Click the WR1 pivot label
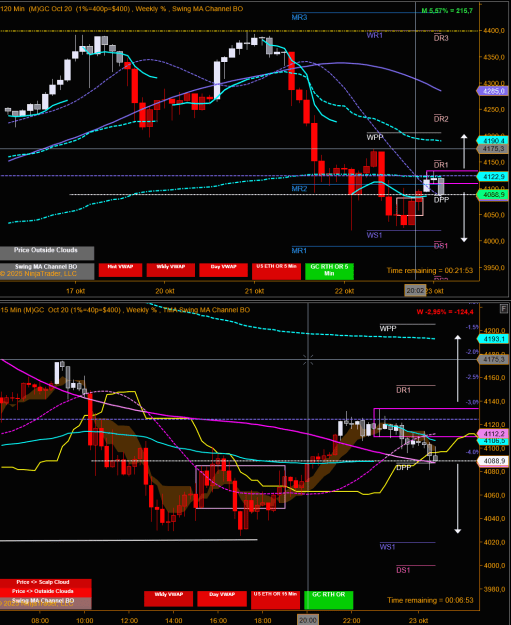 [375, 35]
